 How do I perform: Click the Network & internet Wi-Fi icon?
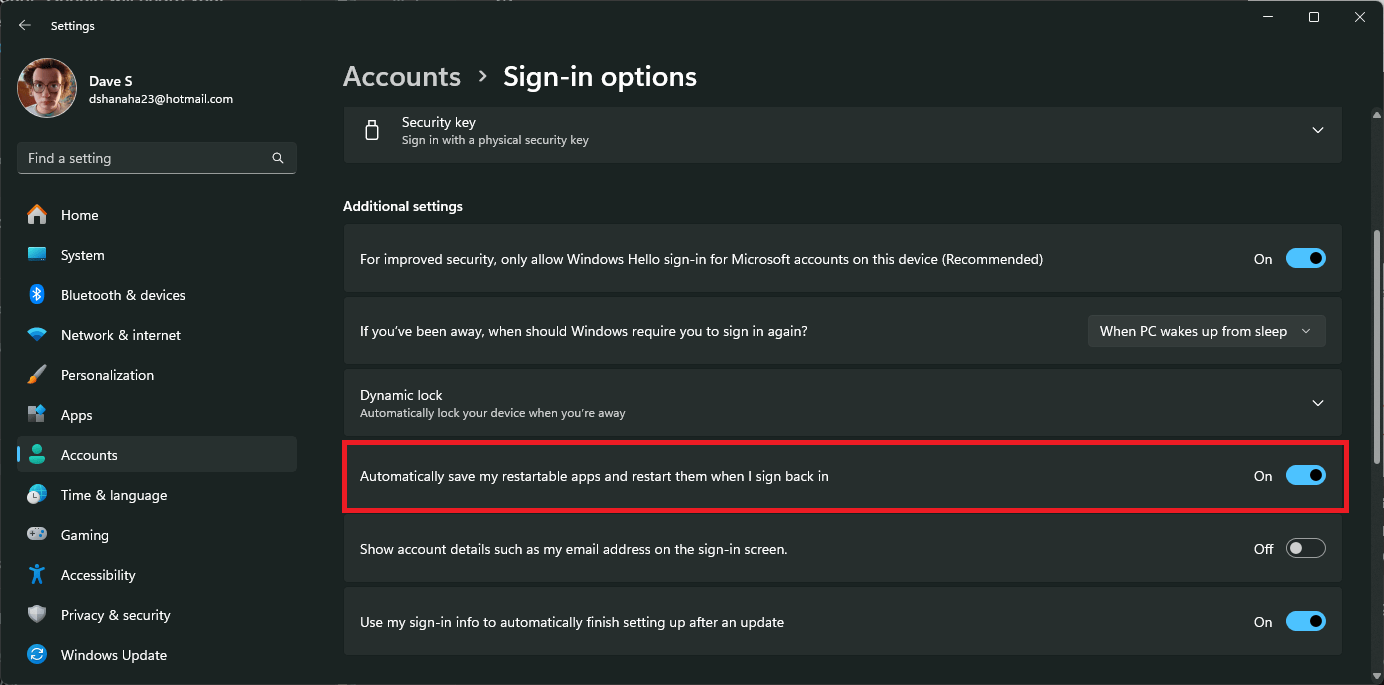(x=37, y=335)
